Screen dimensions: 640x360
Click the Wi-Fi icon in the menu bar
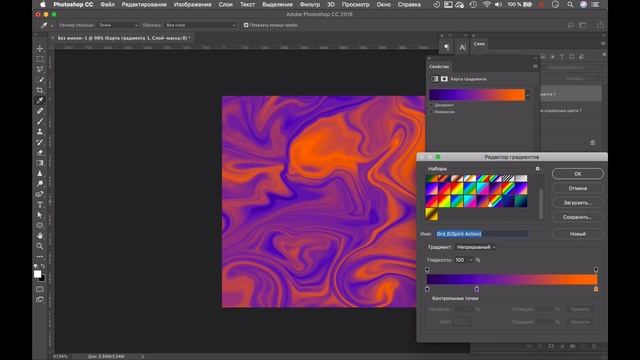pos(487,4)
